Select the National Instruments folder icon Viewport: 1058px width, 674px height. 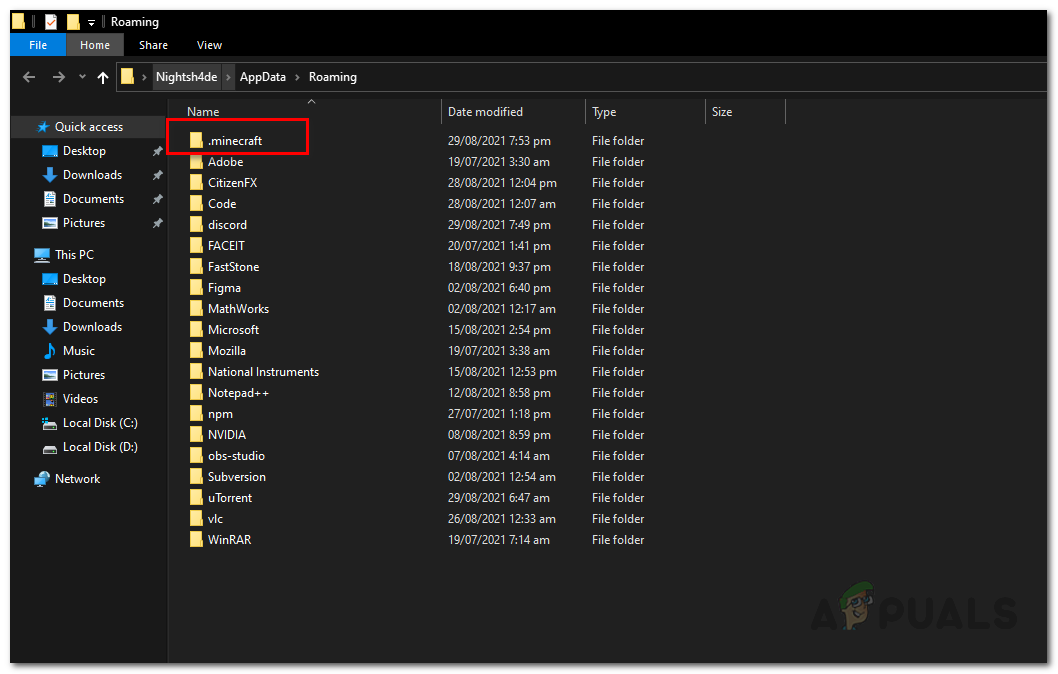pos(196,372)
